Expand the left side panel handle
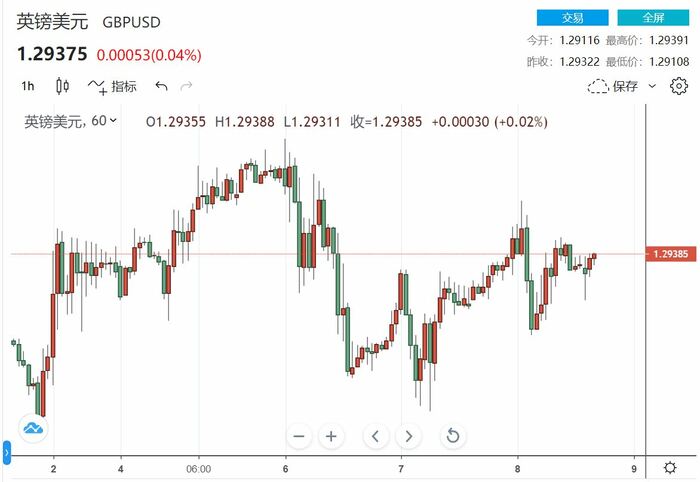 (x=4, y=453)
